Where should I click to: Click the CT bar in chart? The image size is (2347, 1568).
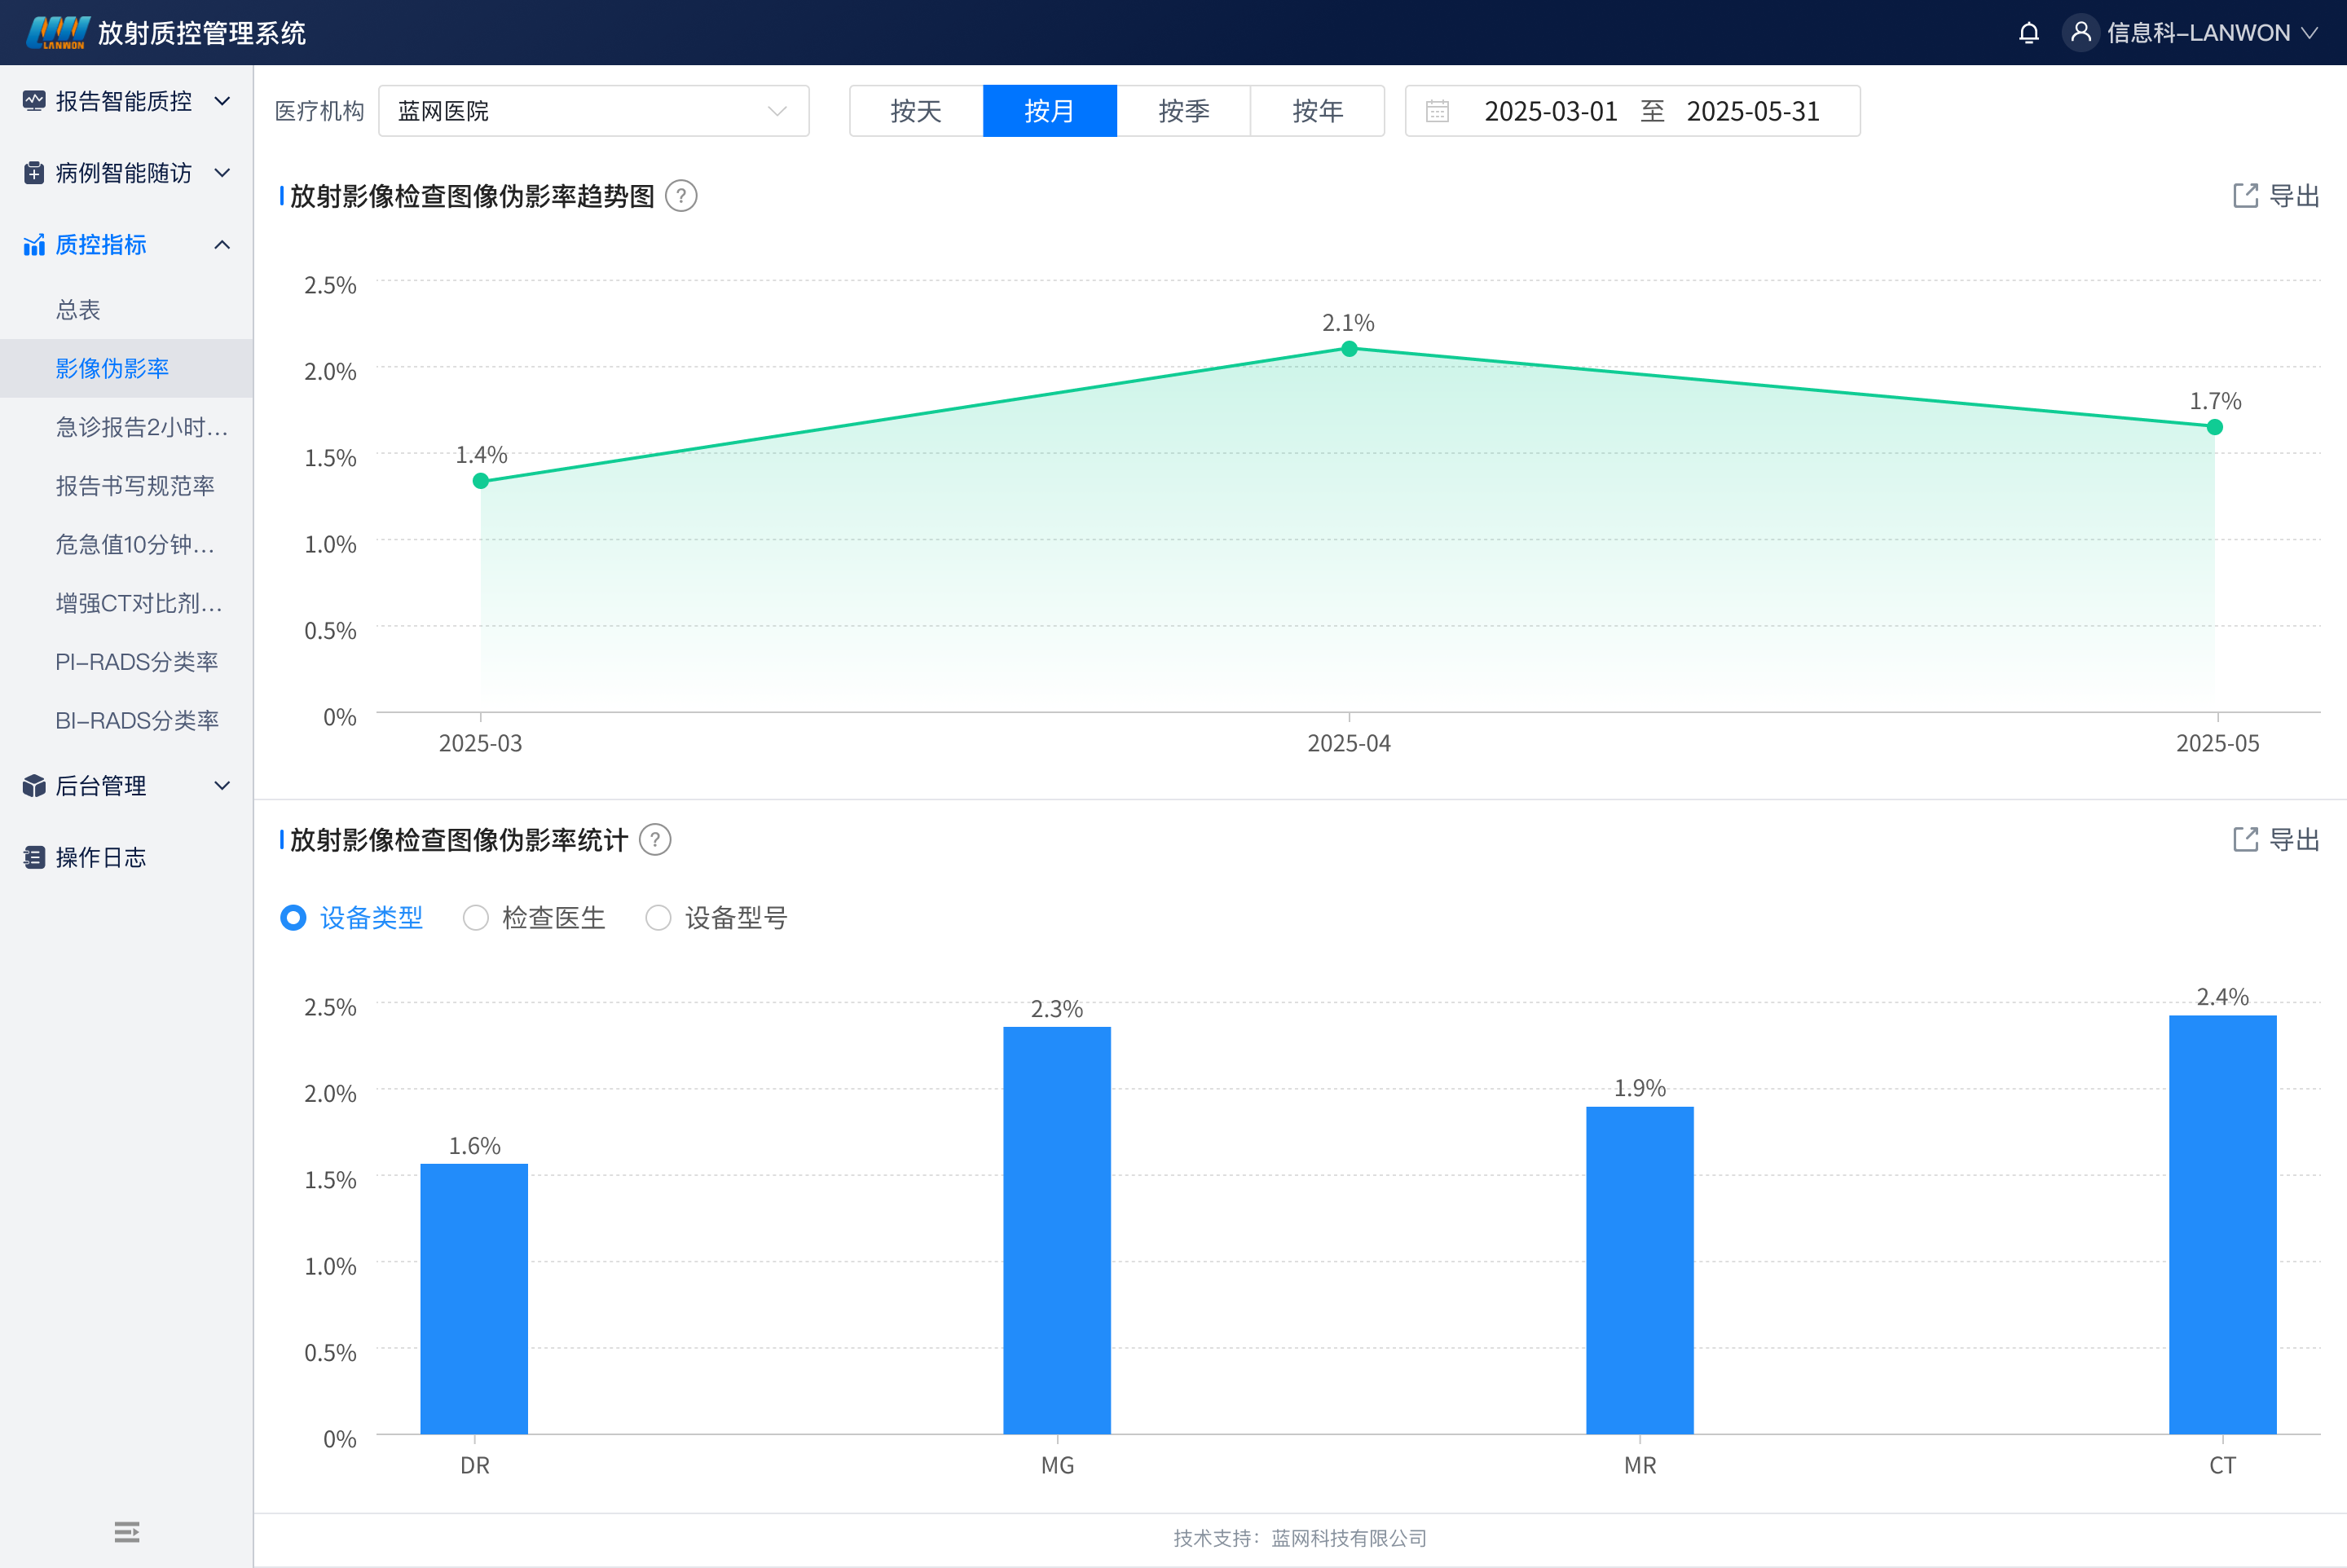tap(2222, 1224)
